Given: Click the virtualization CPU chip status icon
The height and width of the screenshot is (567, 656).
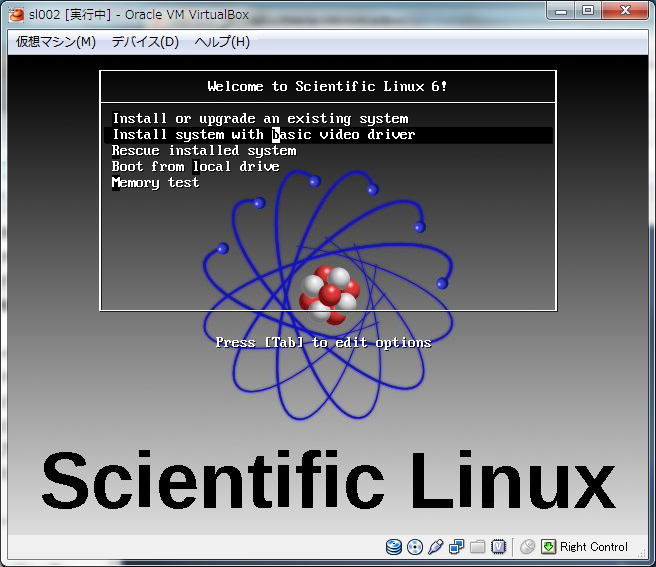Looking at the screenshot, I should [x=498, y=546].
